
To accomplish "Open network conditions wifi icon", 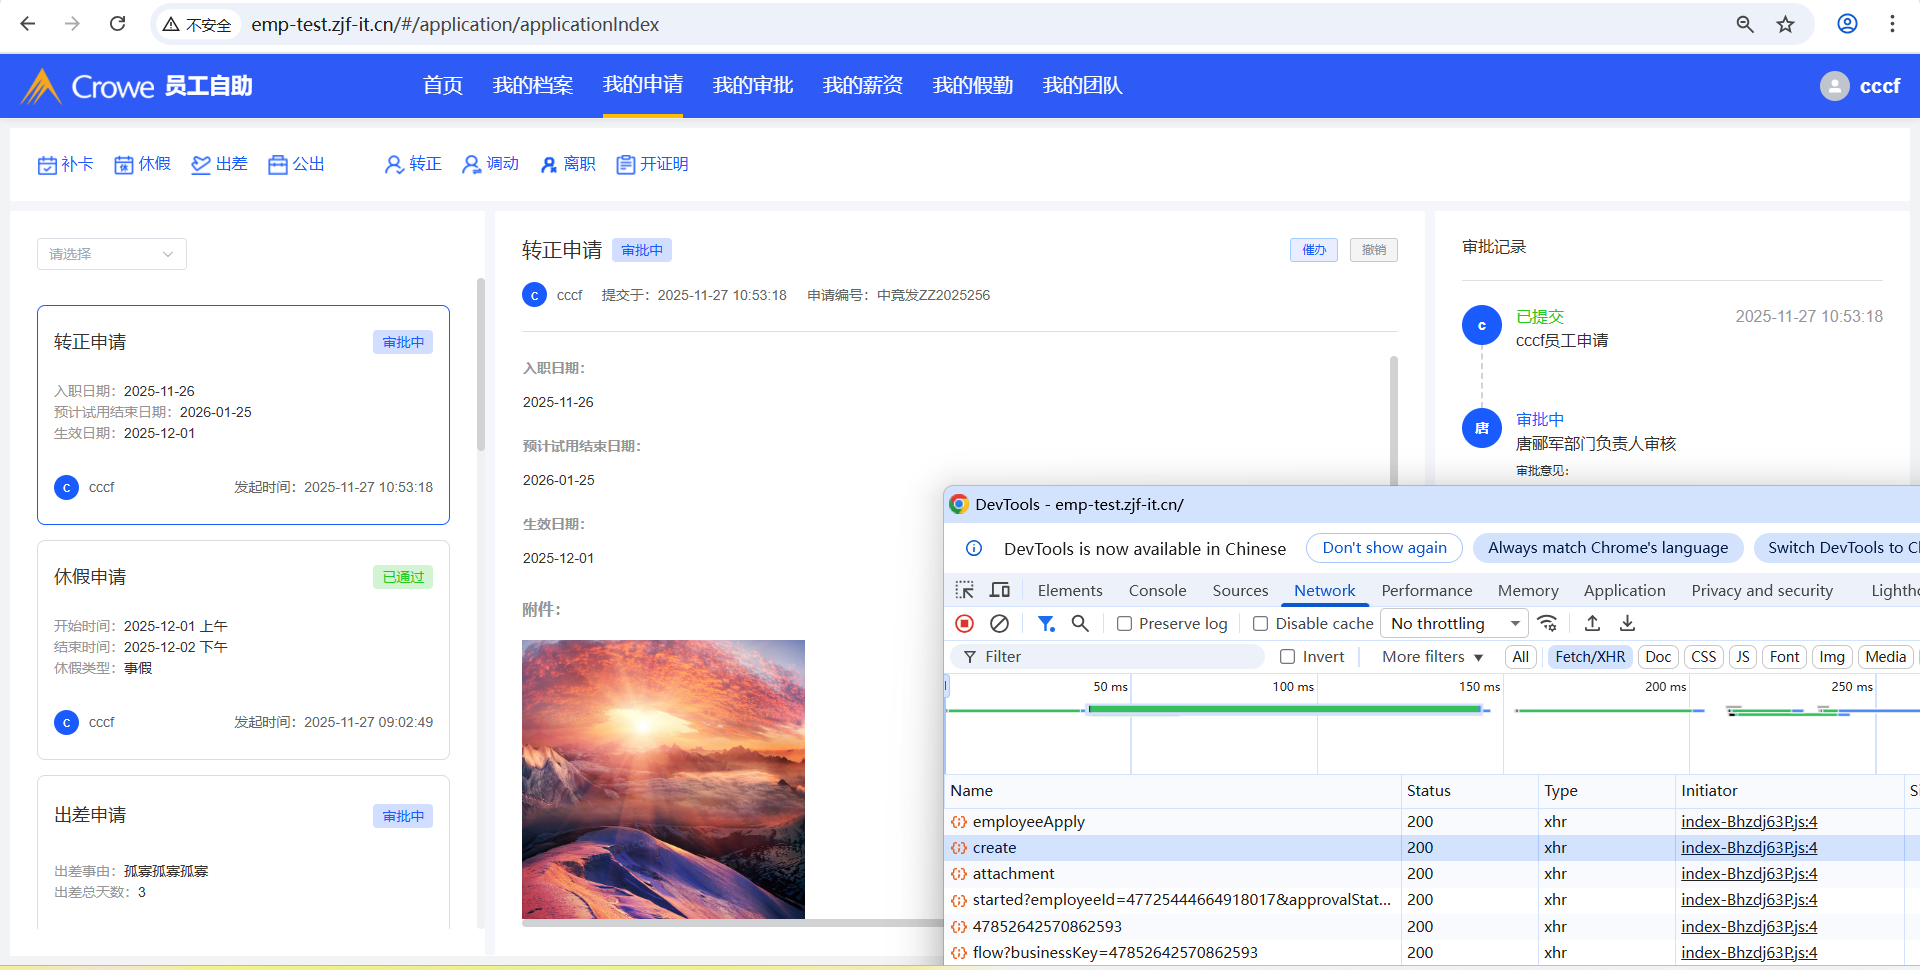I will point(1547,623).
